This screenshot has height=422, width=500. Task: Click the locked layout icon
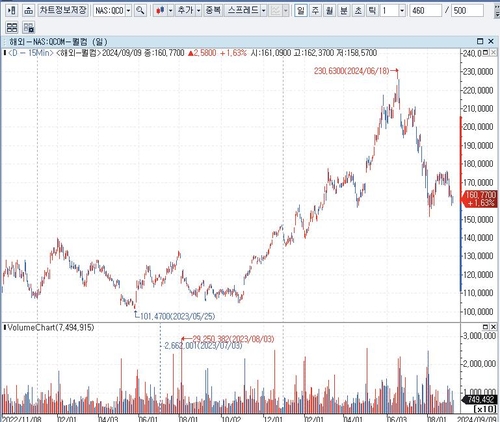(29, 27)
